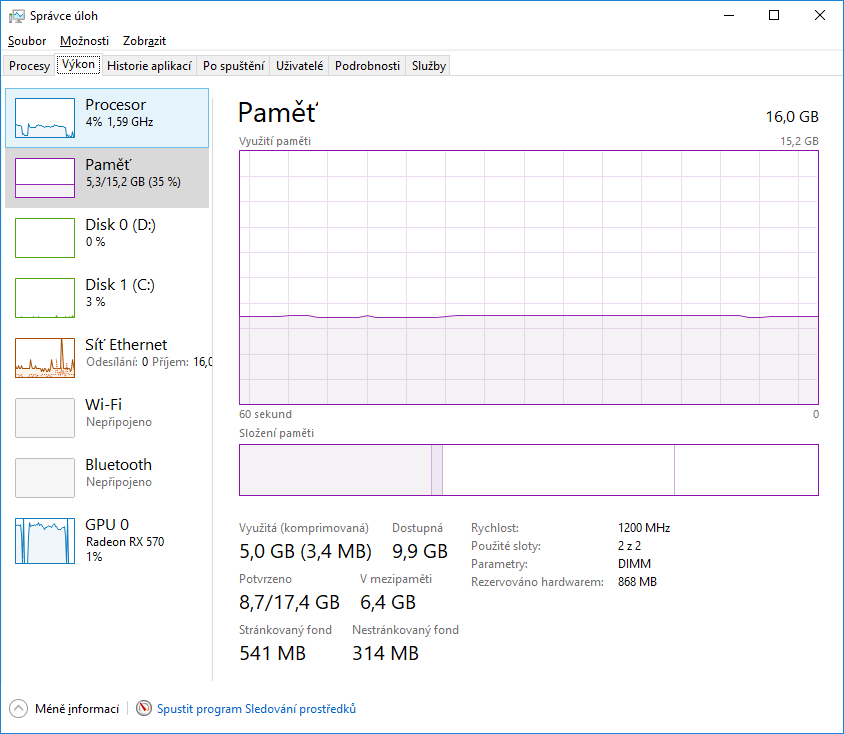Open the GPU 0 Radeon RX 570 graph icon
844x734 pixels.
tap(45, 541)
